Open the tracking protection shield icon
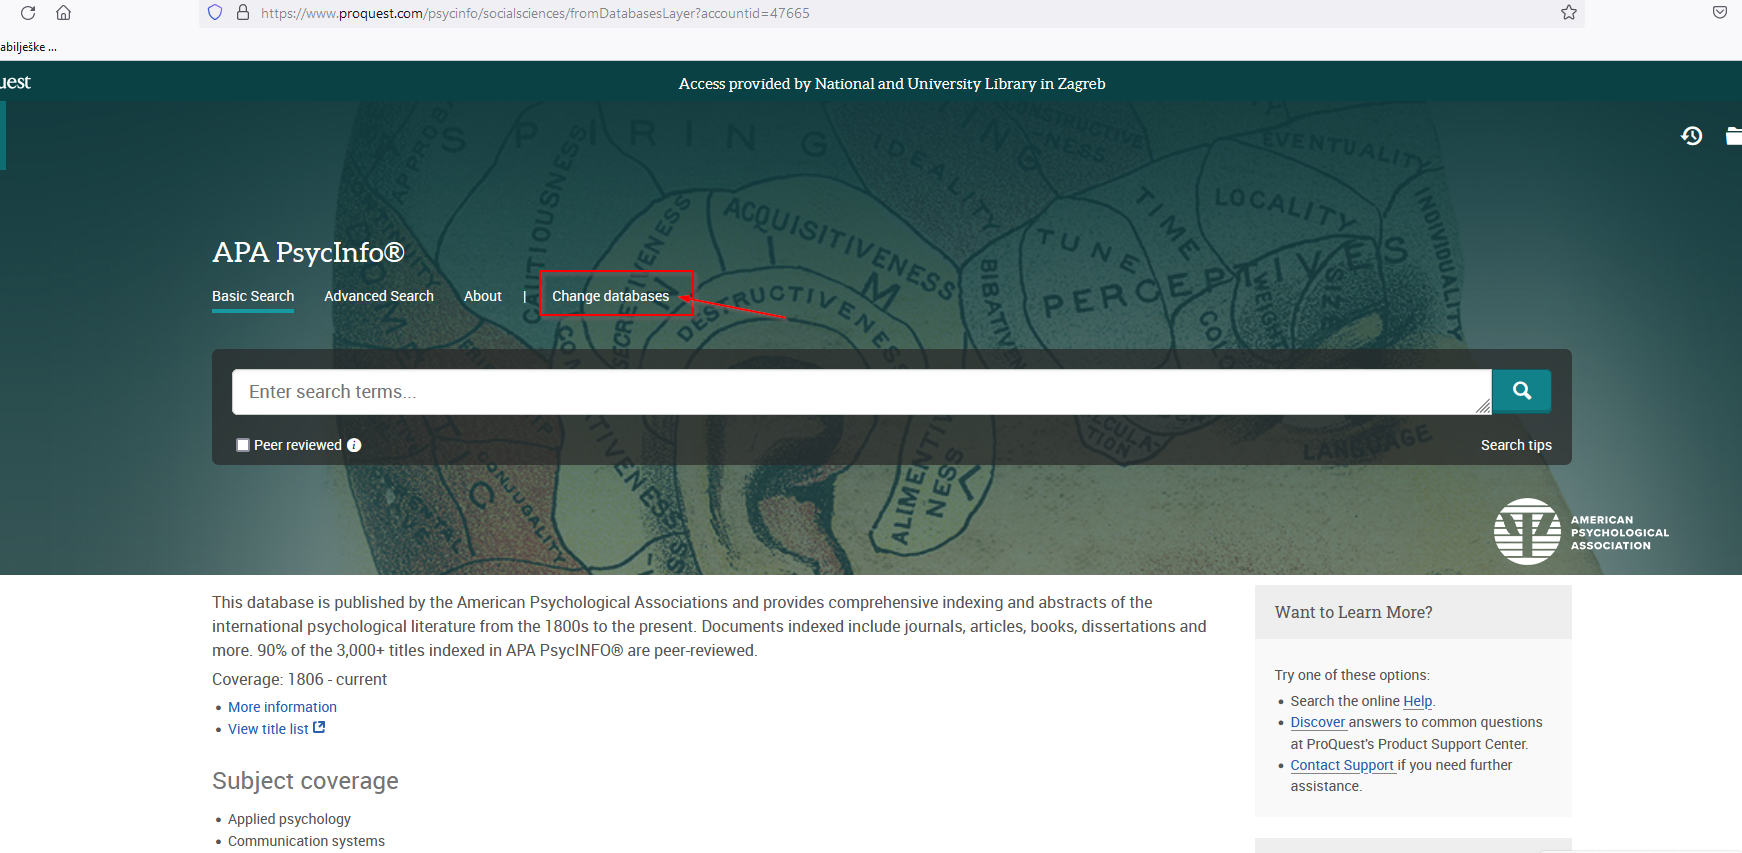Viewport: 1742px width, 853px height. tap(215, 13)
